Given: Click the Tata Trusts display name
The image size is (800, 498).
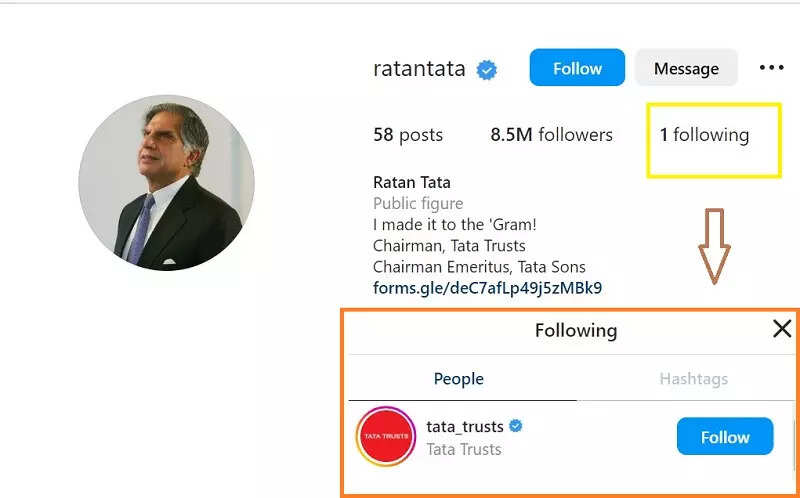Looking at the screenshot, I should click(x=464, y=449).
